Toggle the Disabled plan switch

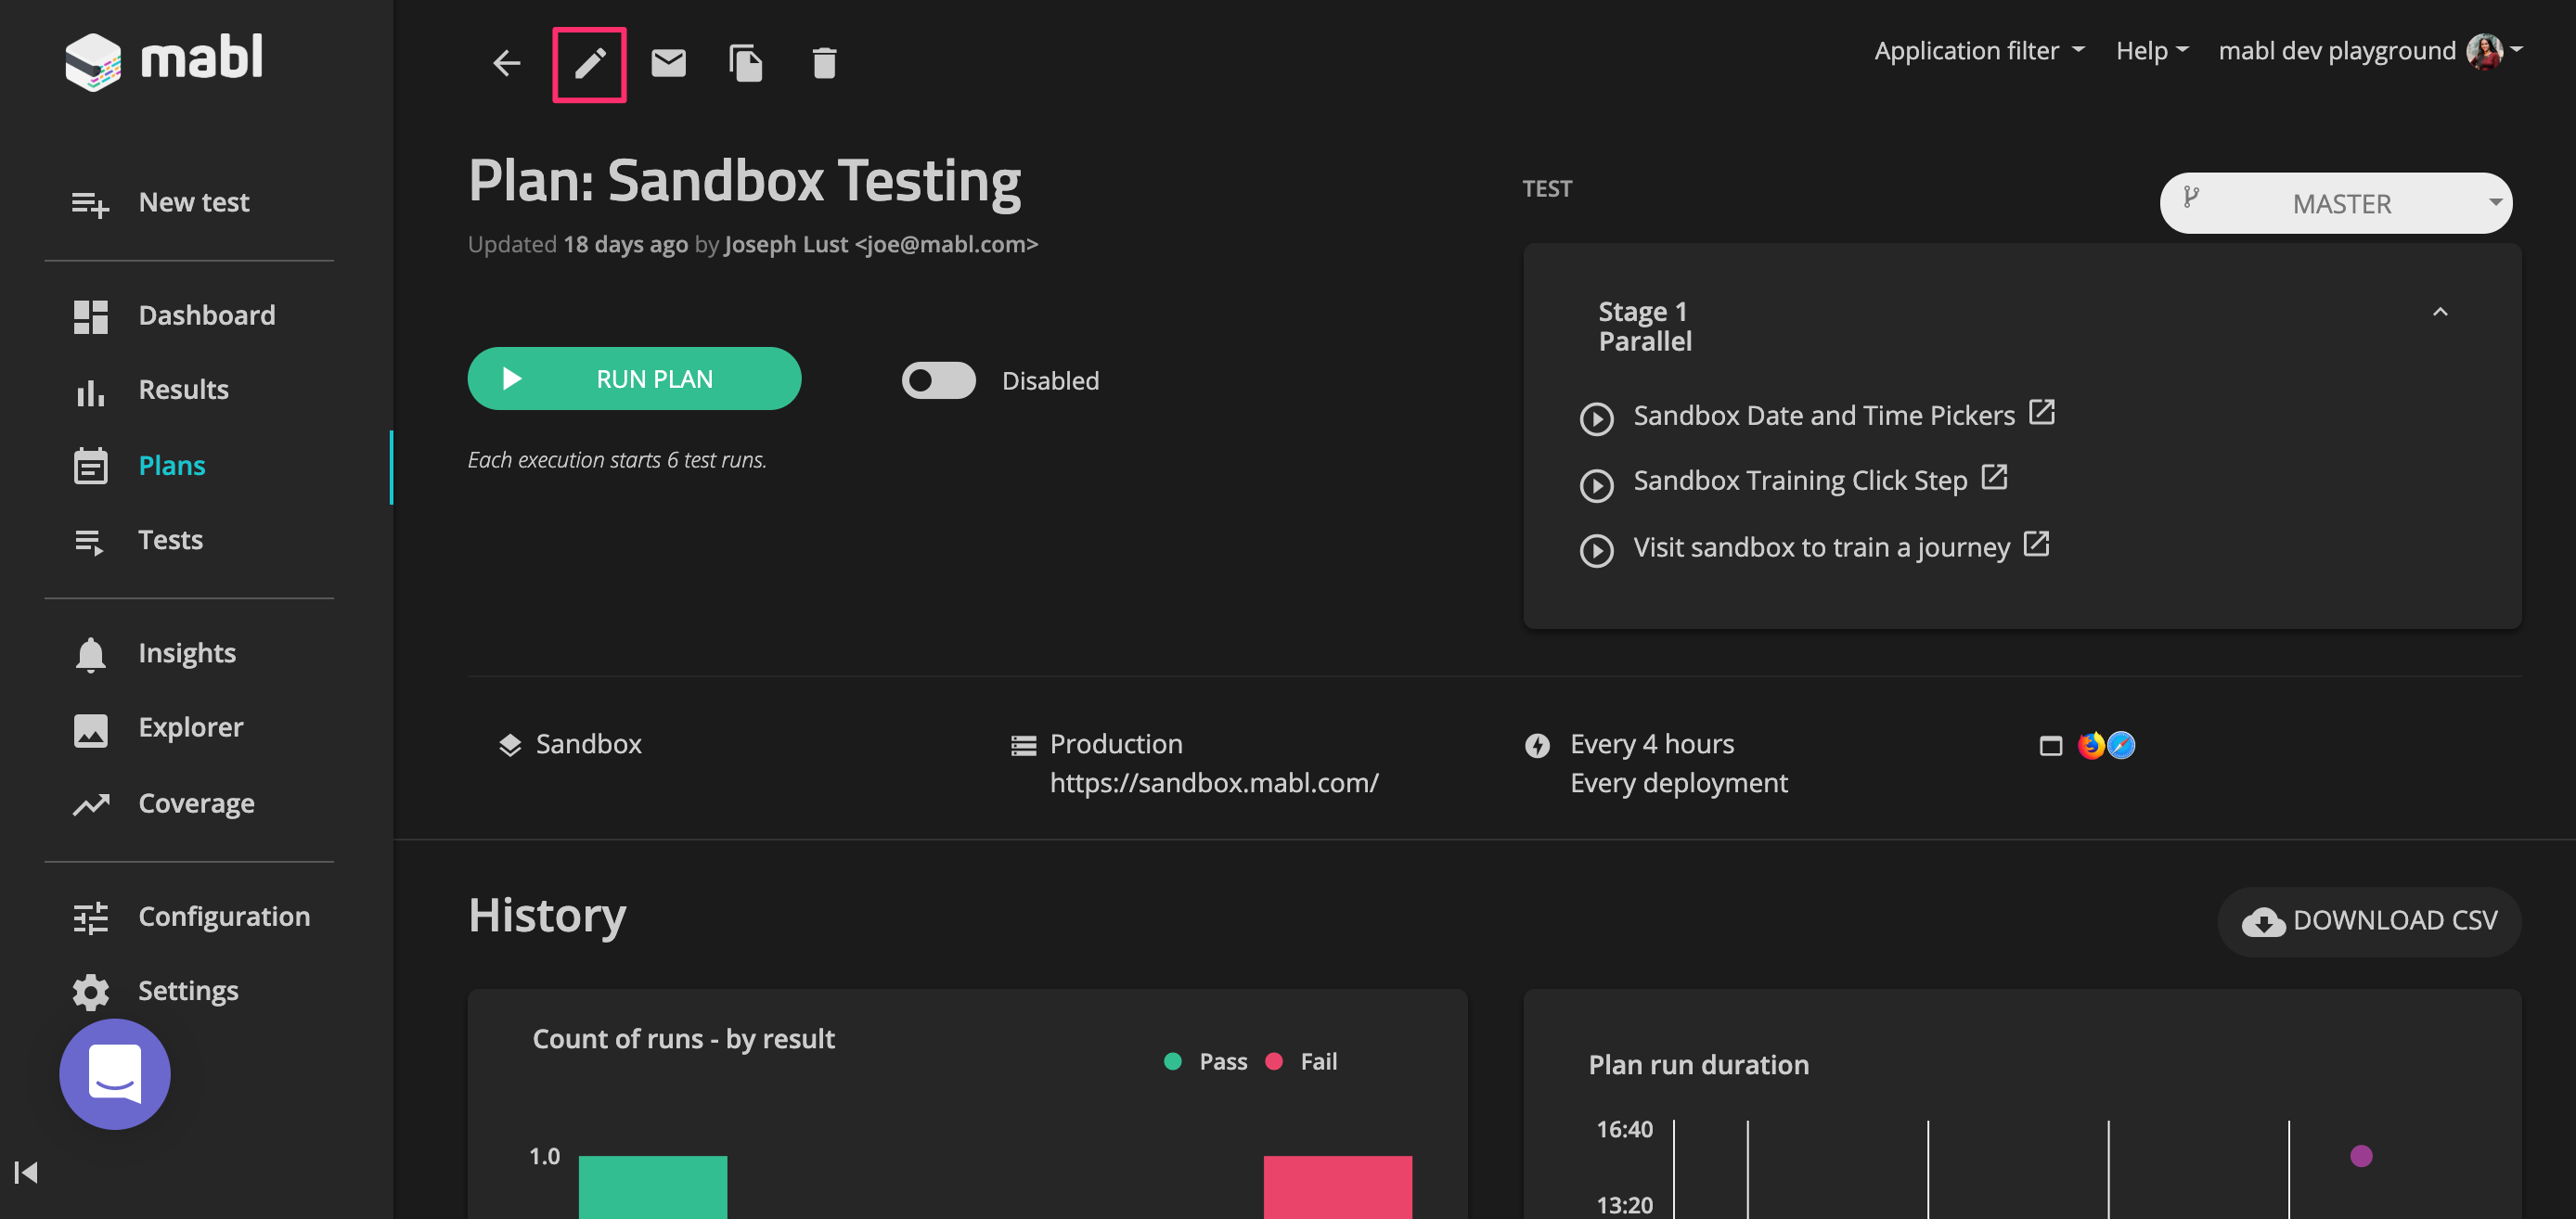pos(938,381)
